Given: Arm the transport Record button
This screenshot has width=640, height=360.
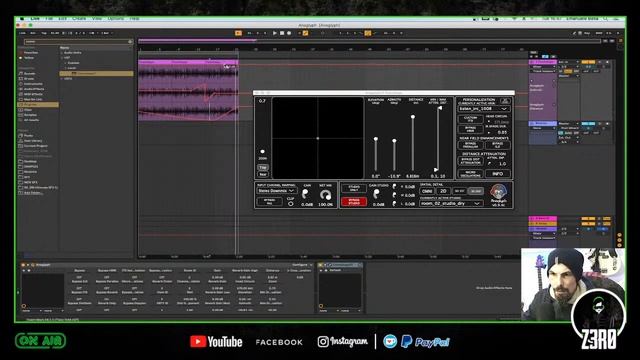Looking at the screenshot, I should click(x=289, y=33).
